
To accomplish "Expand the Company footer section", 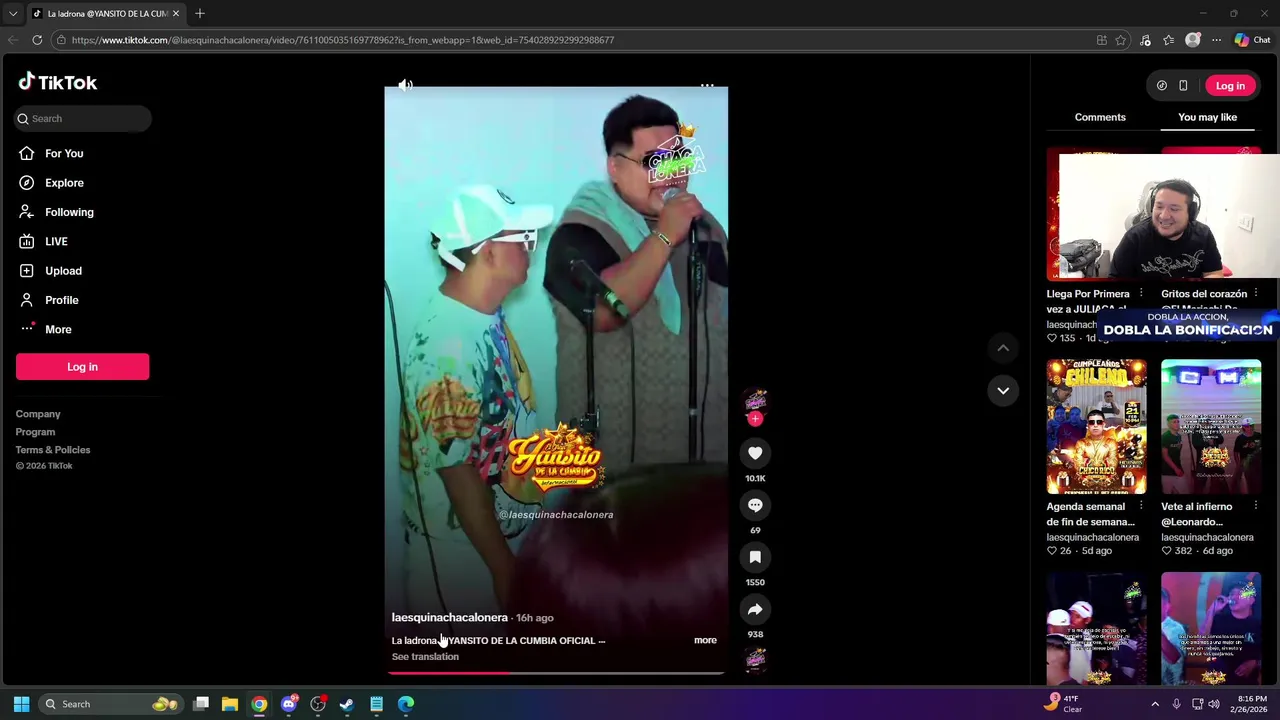I will 38,414.
